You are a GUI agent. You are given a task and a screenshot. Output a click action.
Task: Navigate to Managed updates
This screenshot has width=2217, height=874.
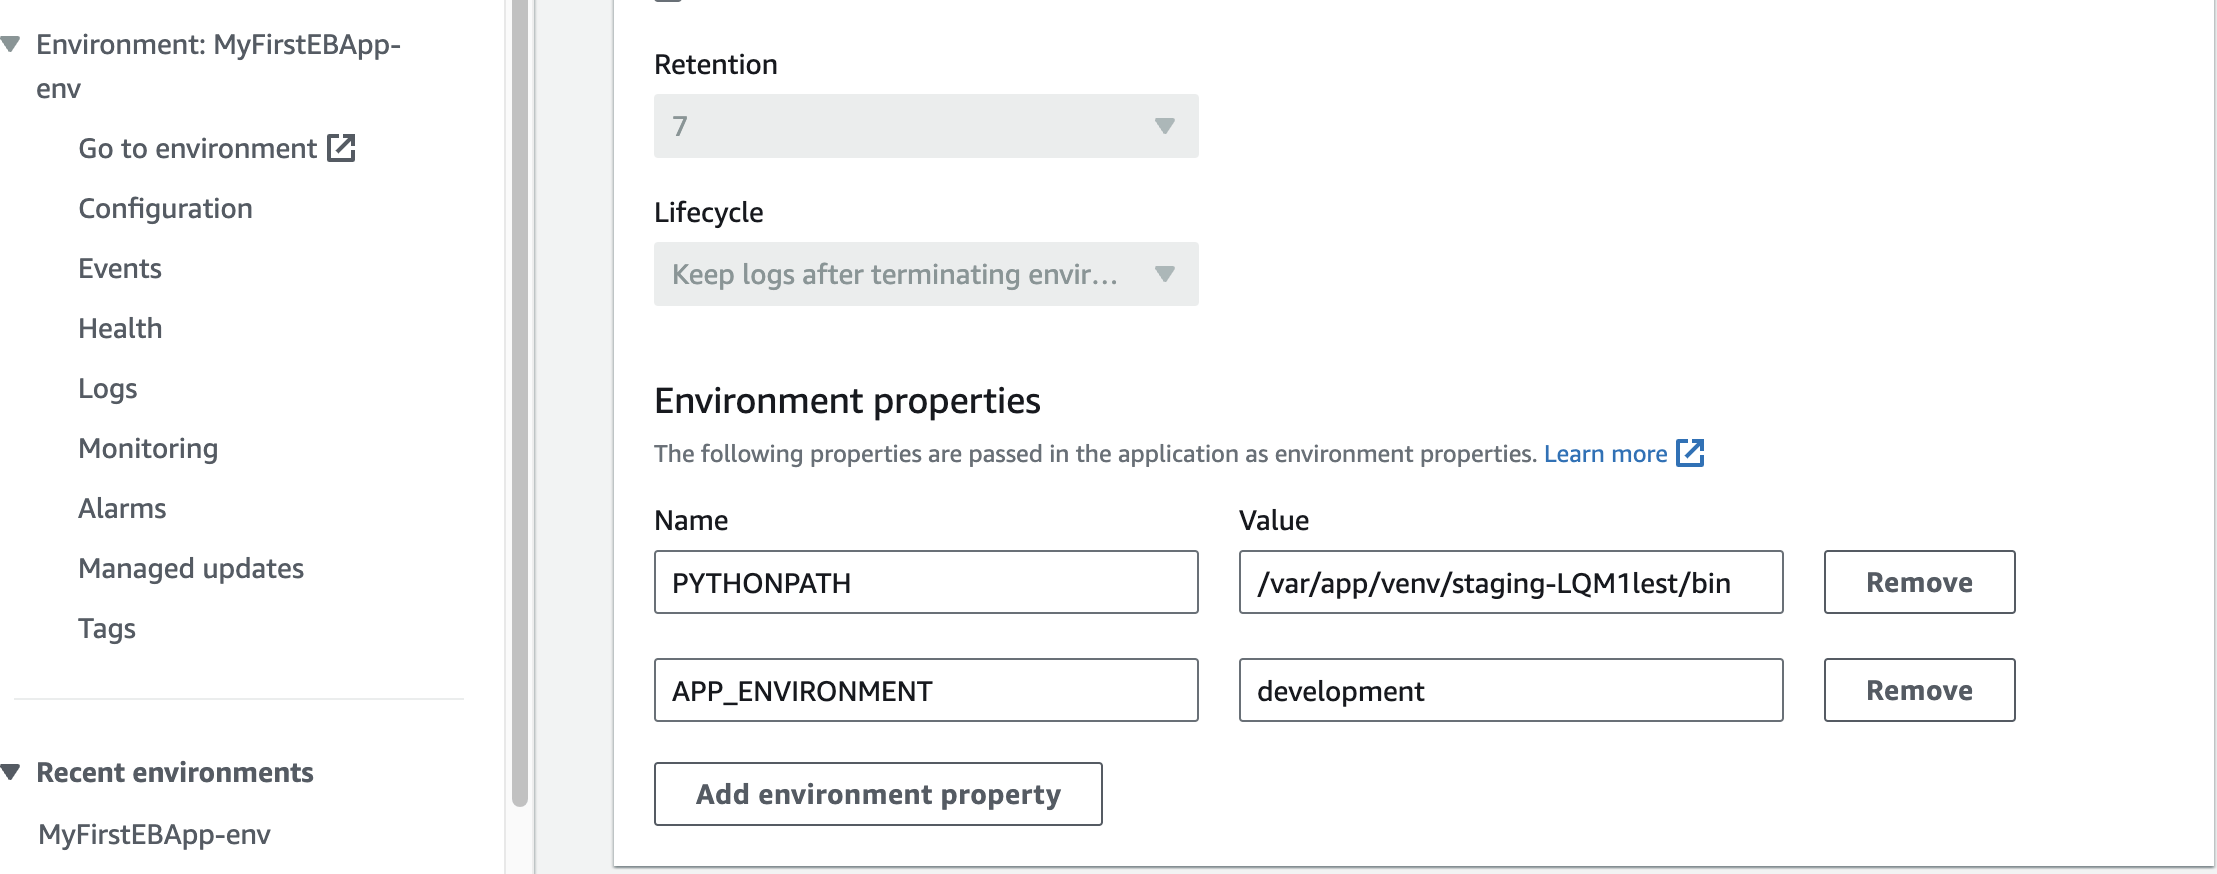191,568
